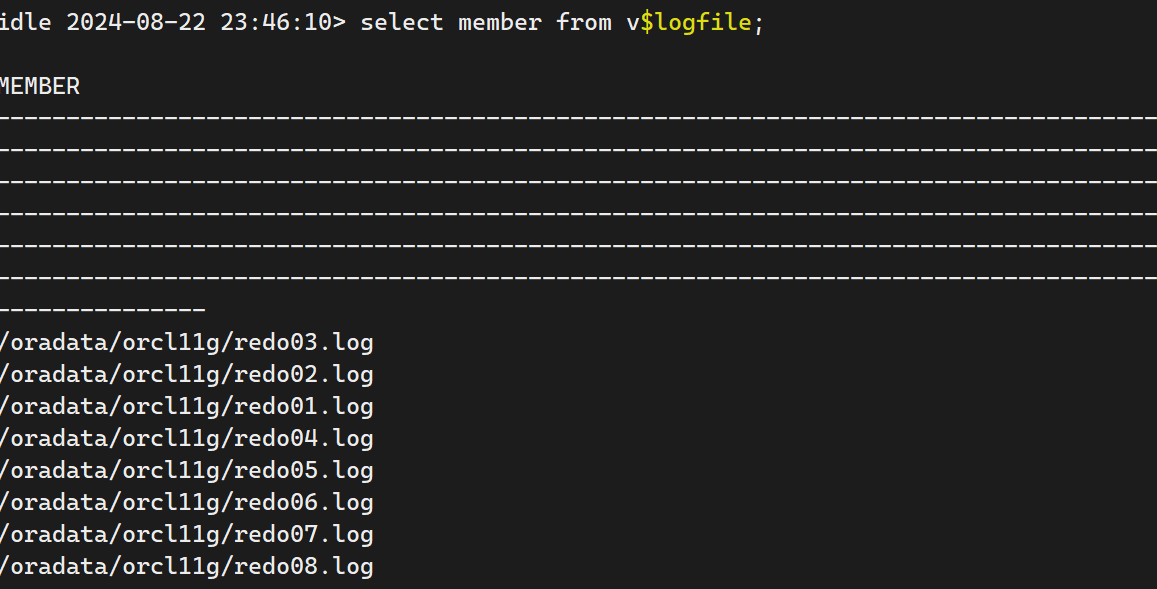Click the short final dashed separator line
This screenshot has width=1157, height=589.
(103, 311)
